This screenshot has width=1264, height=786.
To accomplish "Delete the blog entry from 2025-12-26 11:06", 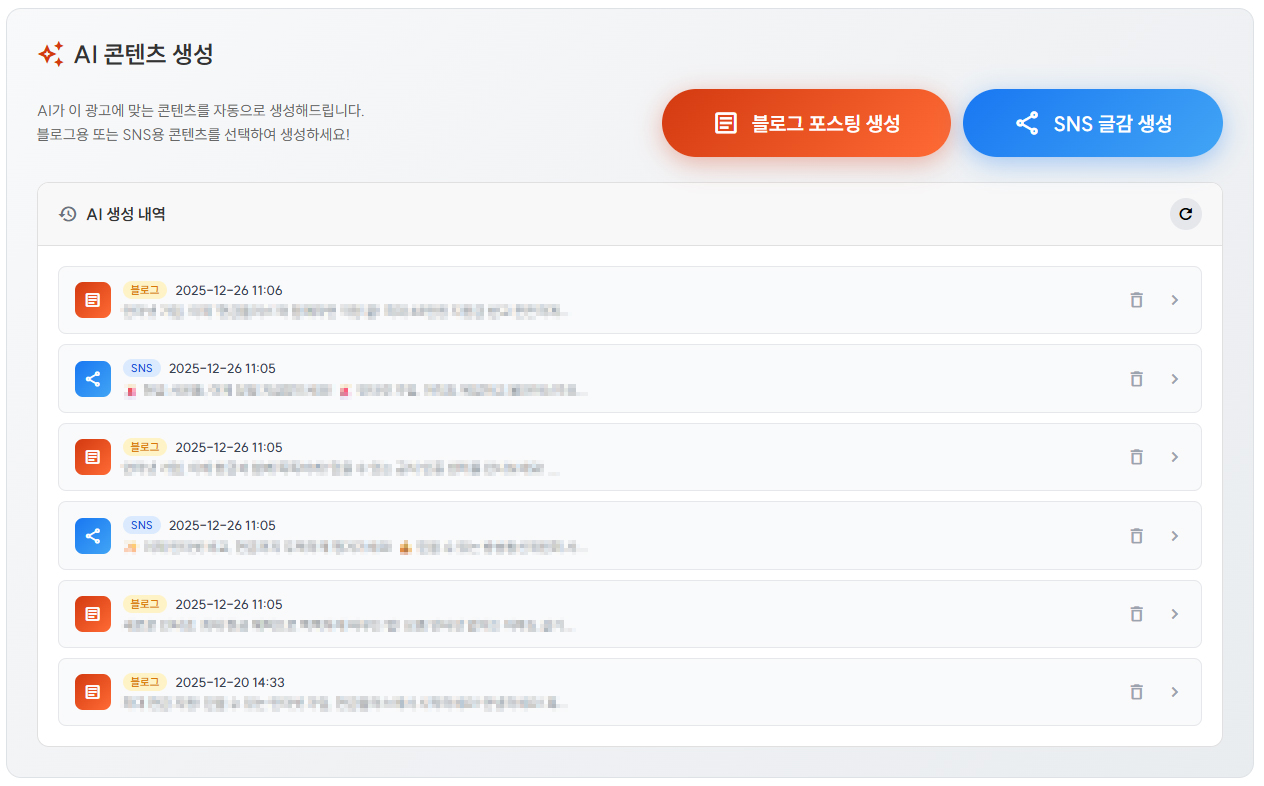I will click(x=1136, y=300).
